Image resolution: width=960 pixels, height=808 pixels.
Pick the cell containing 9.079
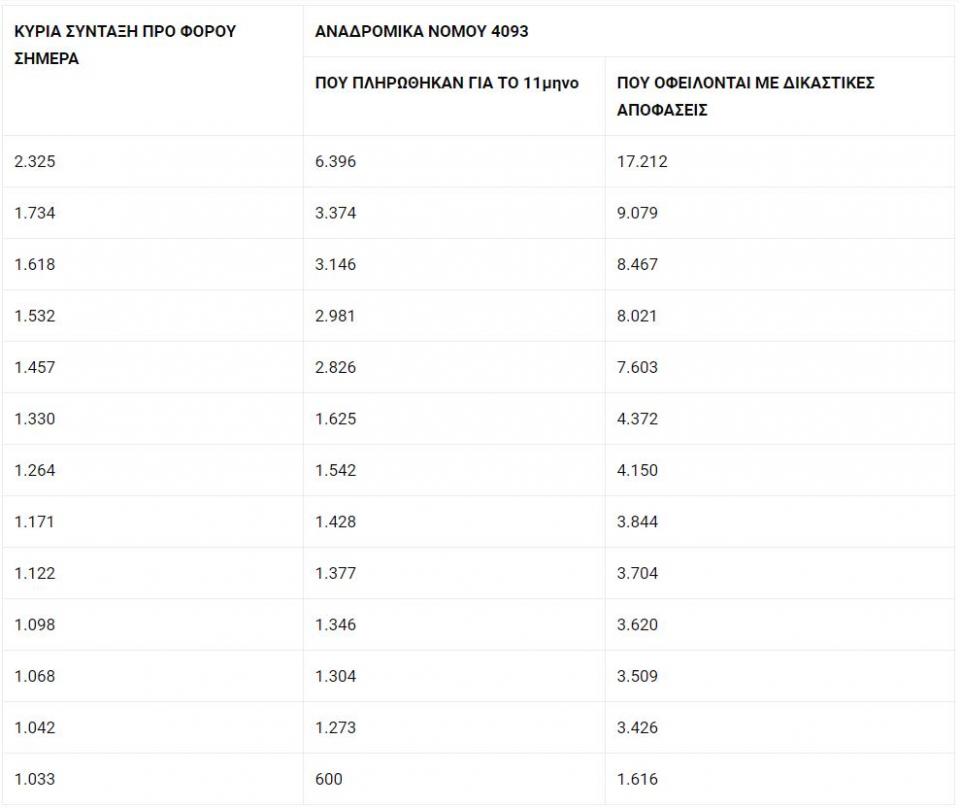[x=637, y=213]
